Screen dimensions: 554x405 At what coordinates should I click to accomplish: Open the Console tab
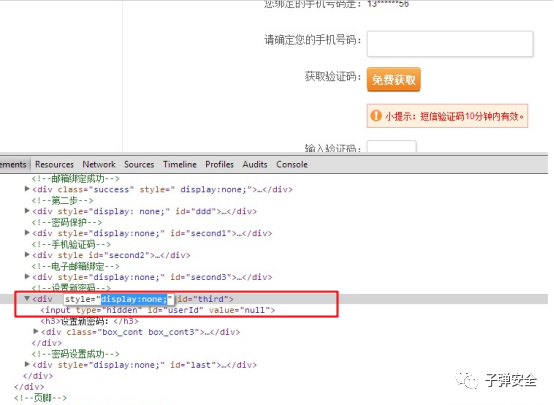point(292,164)
